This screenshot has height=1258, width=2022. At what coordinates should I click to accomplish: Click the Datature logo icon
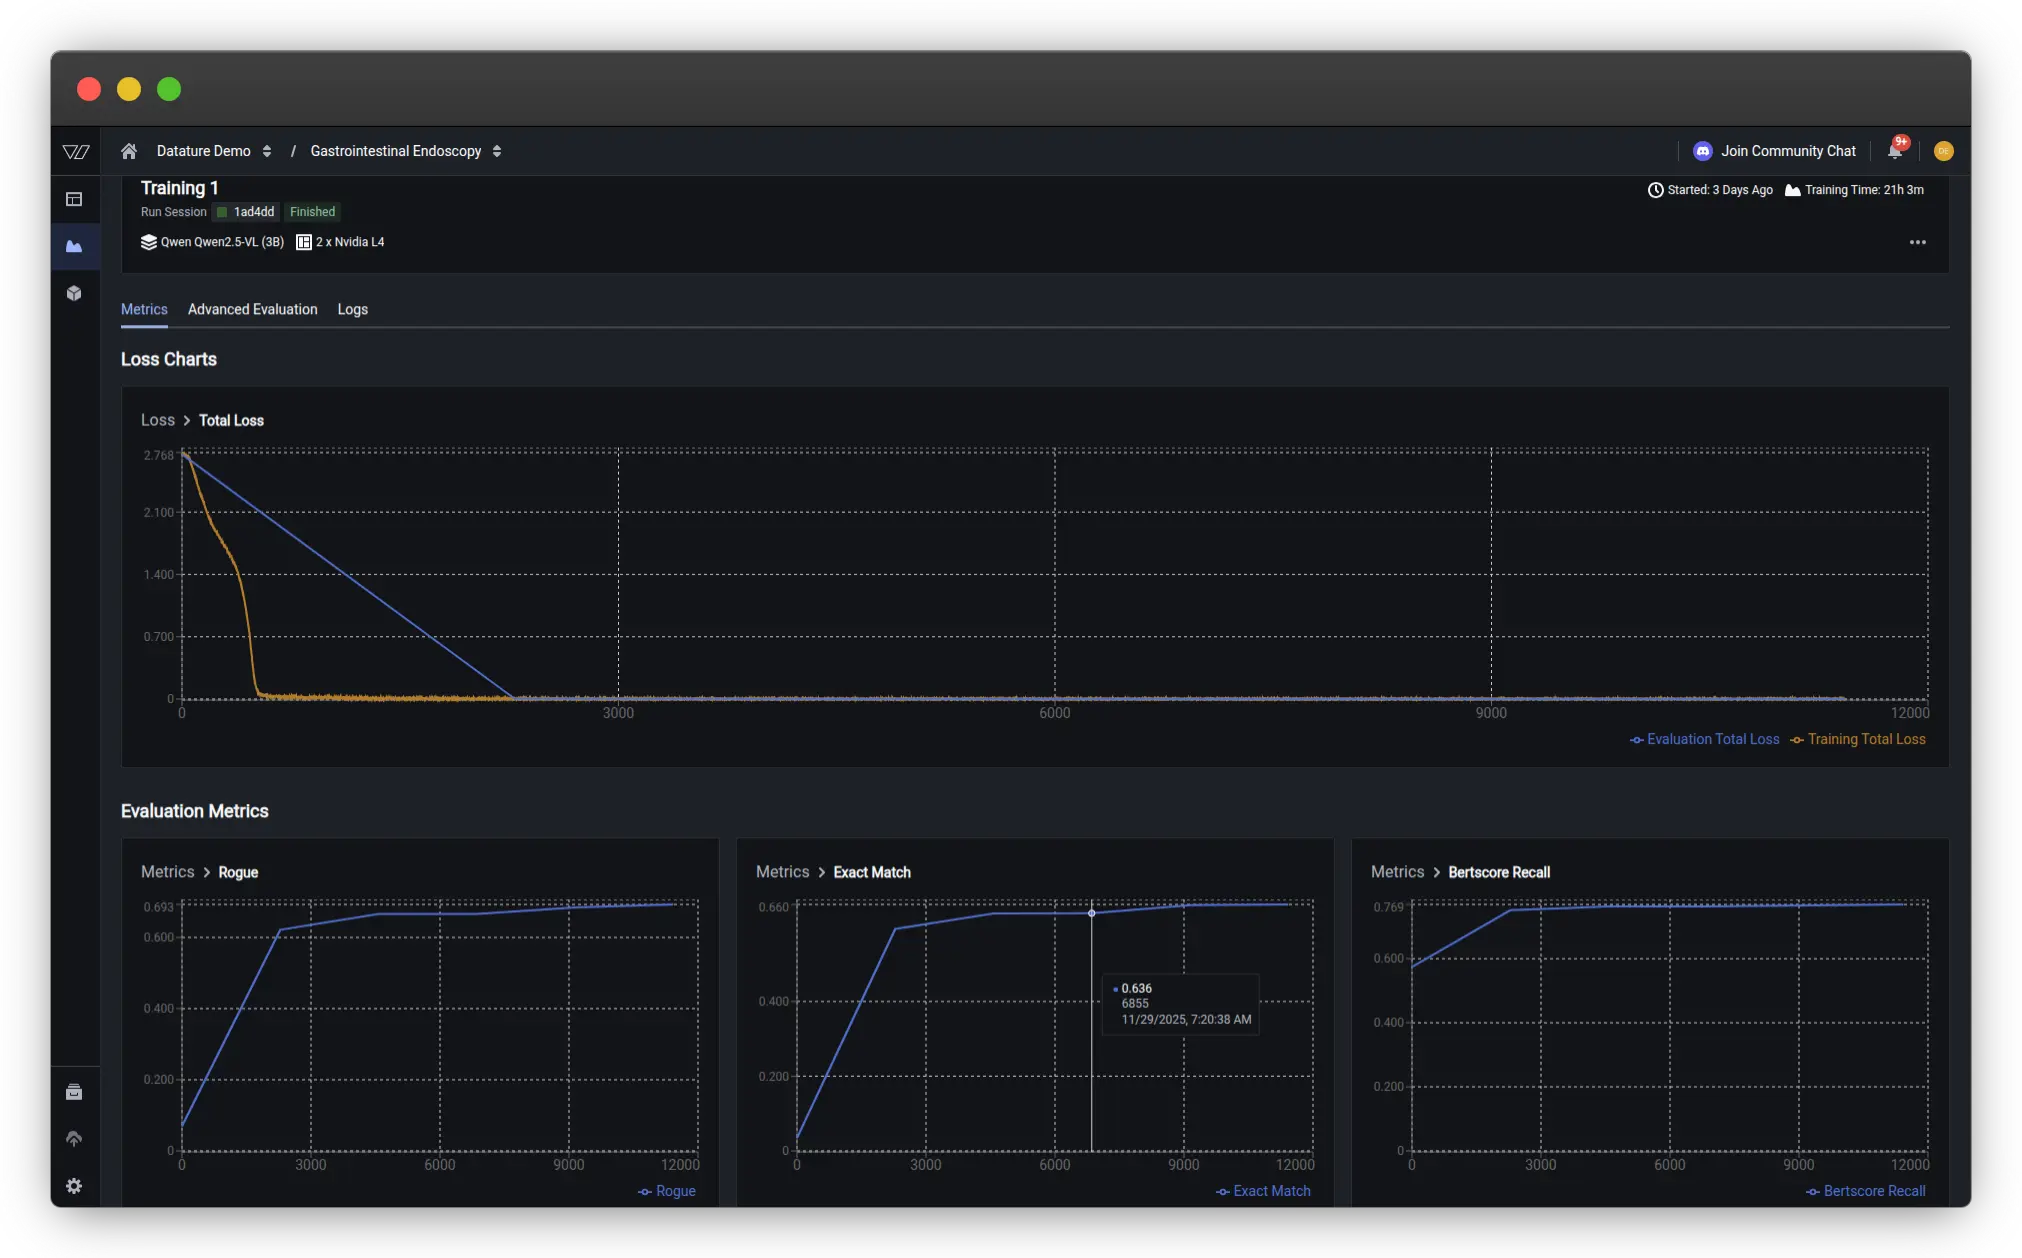(x=76, y=151)
